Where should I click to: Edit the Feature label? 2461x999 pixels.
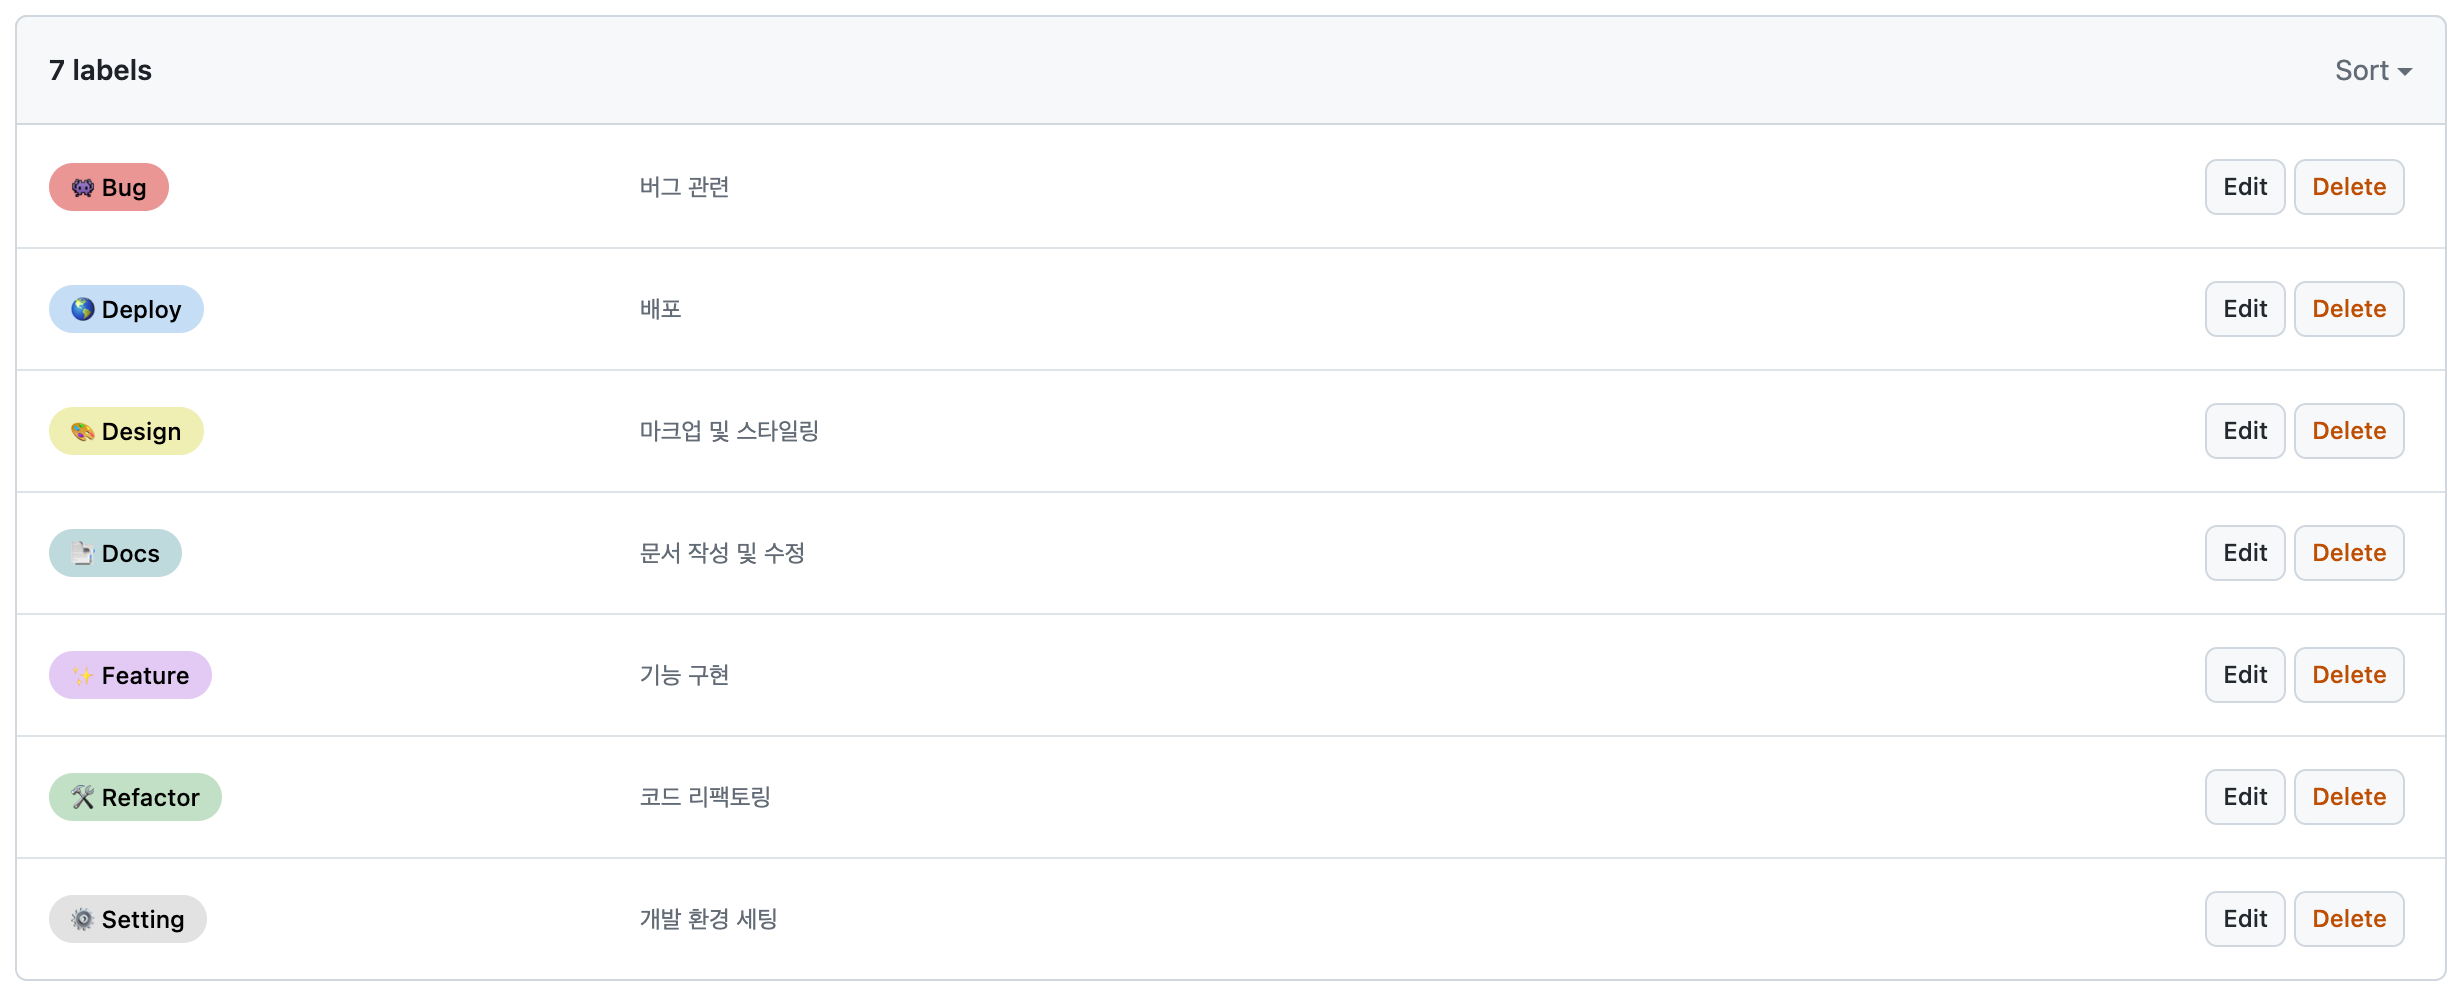(x=2244, y=675)
